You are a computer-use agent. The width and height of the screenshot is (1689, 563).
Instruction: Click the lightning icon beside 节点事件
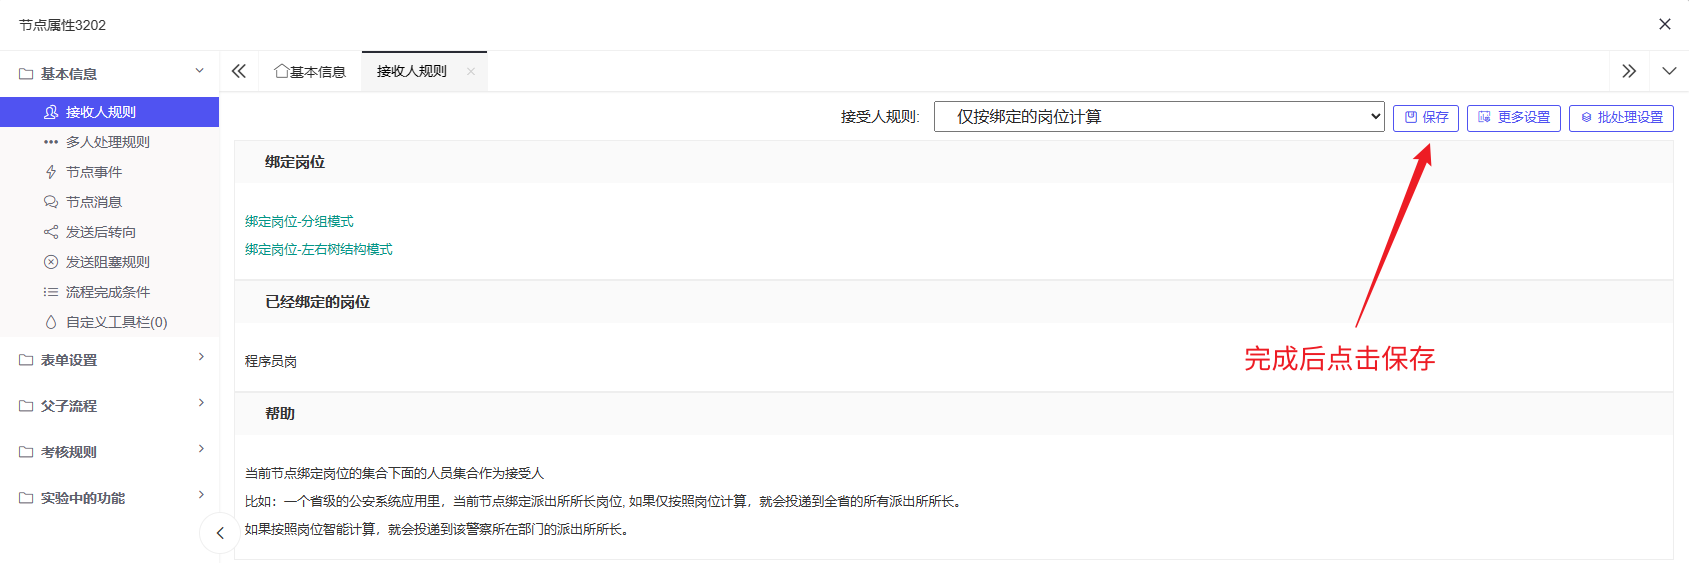click(51, 172)
